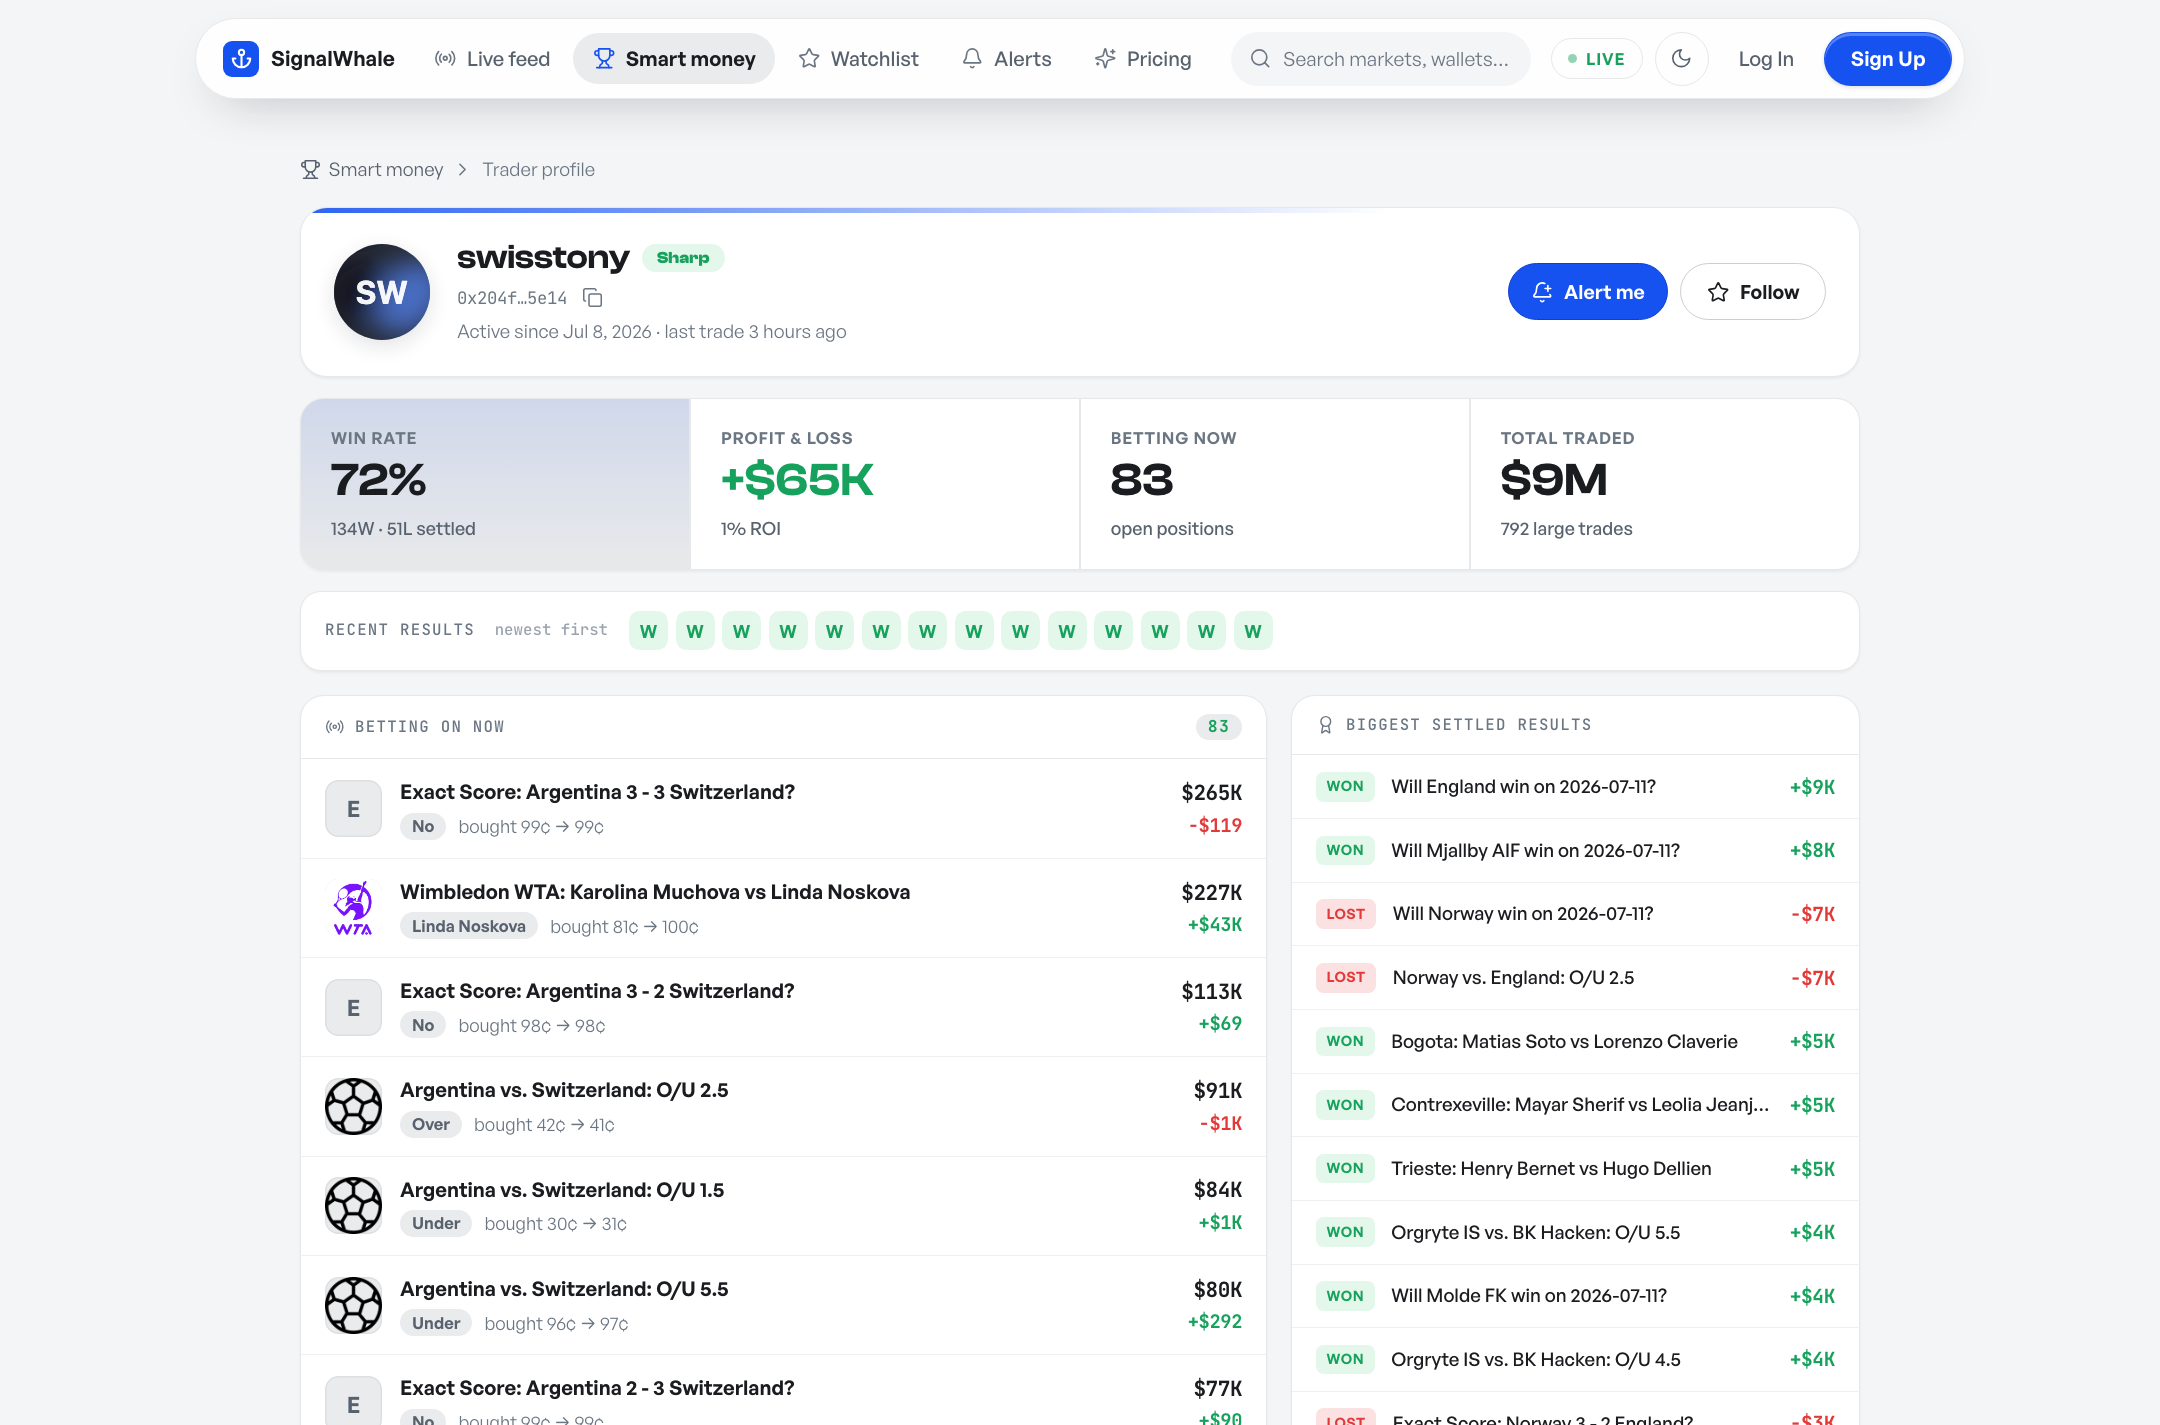The height and width of the screenshot is (1425, 2160).
Task: Open the Will England win on 2026-07-11 result
Action: tap(1575, 786)
